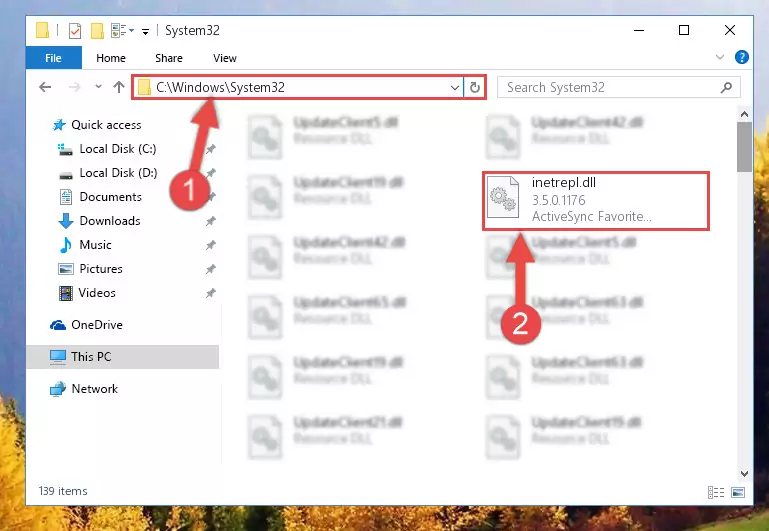The width and height of the screenshot is (769, 531).
Task: Click the pin icon beside Pictures
Action: pos(211,269)
